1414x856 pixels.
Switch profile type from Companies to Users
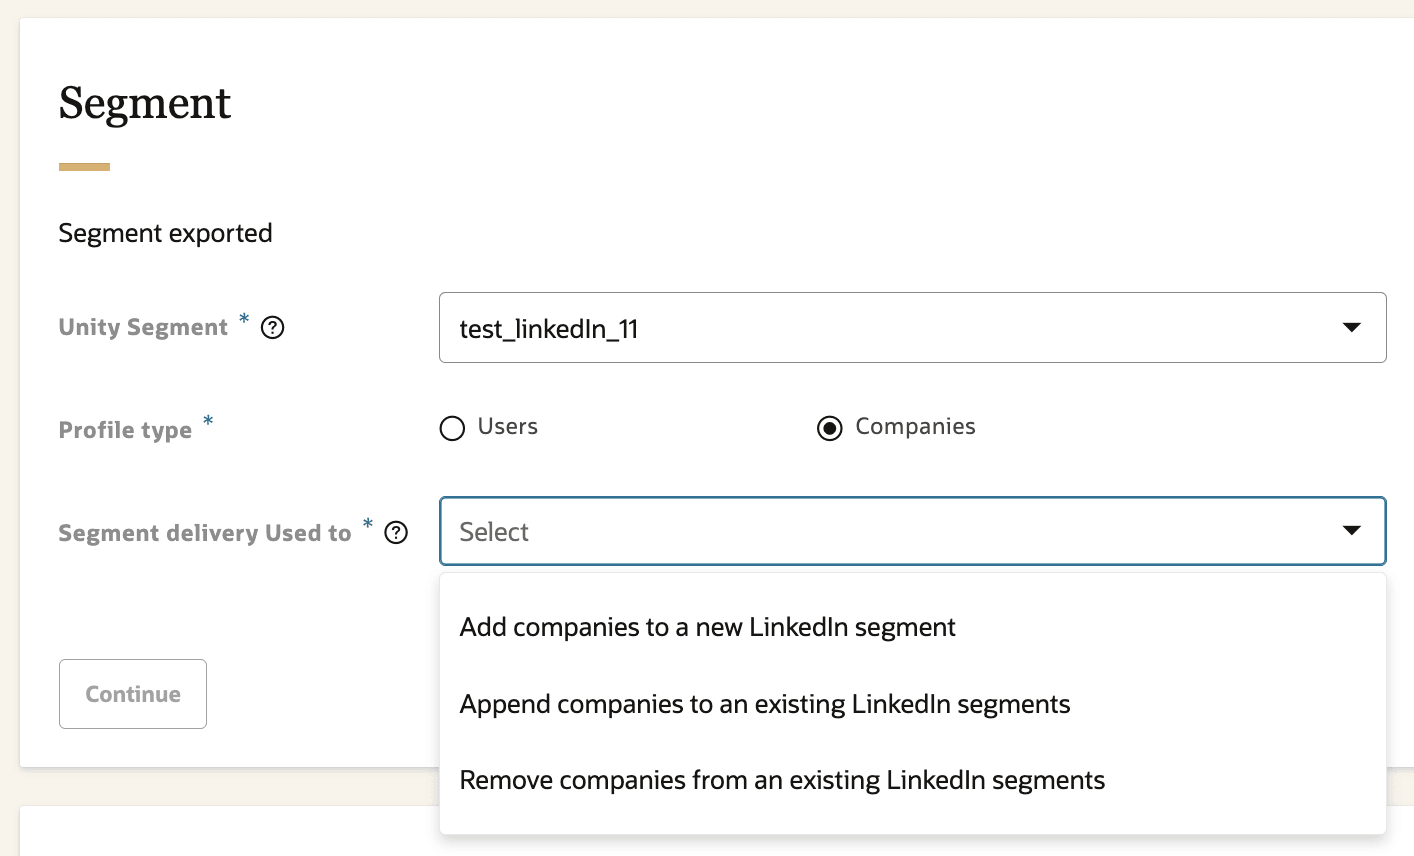(452, 428)
